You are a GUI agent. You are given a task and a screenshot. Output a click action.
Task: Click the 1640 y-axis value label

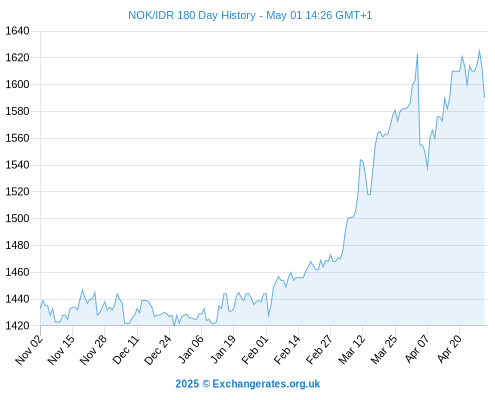17,31
